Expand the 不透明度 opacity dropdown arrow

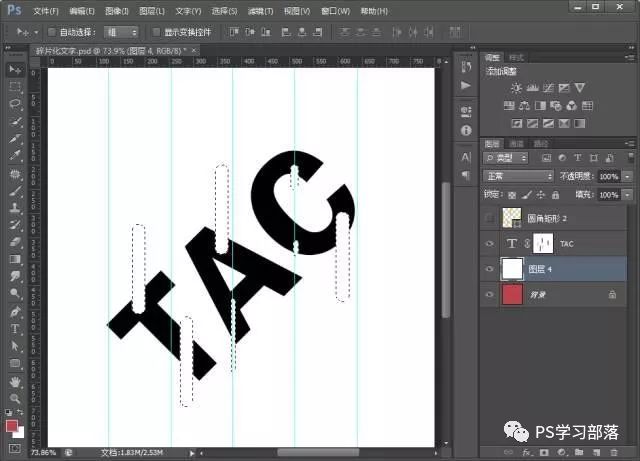pos(627,176)
